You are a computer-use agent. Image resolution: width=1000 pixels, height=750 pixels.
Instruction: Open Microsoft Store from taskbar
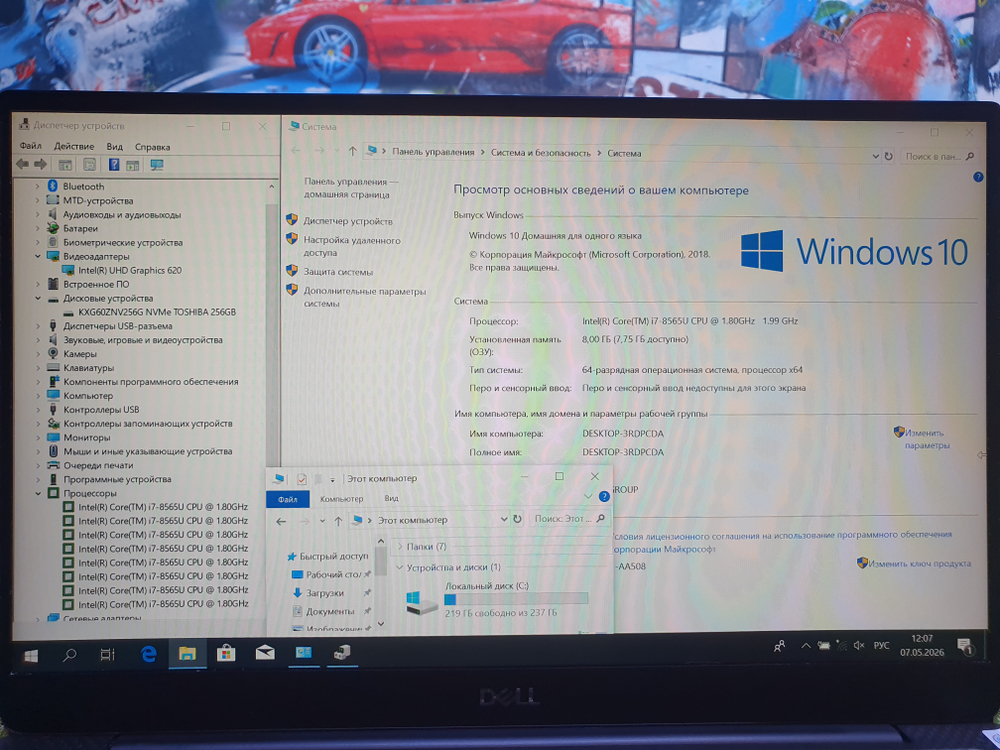226,653
